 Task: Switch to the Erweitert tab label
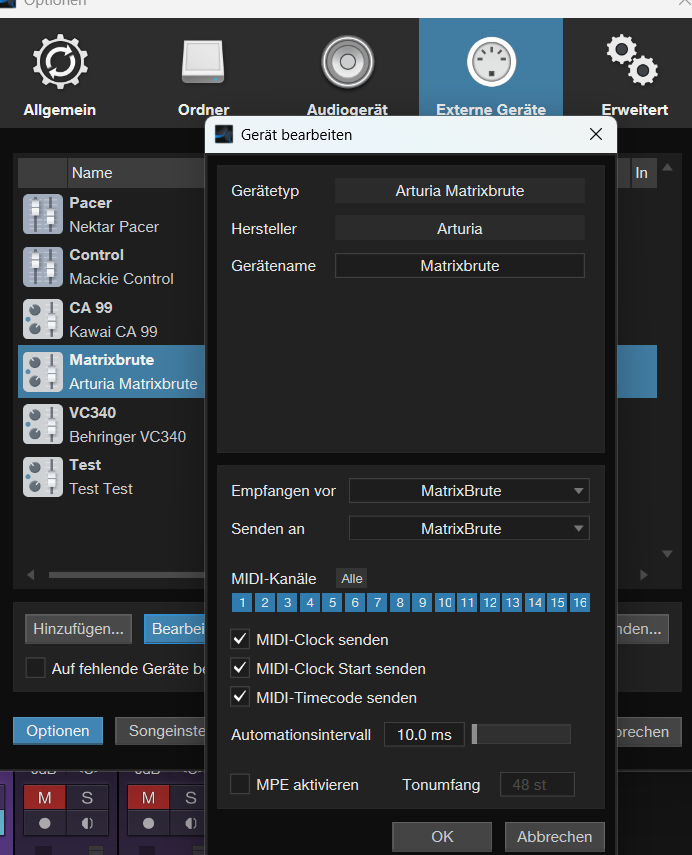click(x=635, y=110)
